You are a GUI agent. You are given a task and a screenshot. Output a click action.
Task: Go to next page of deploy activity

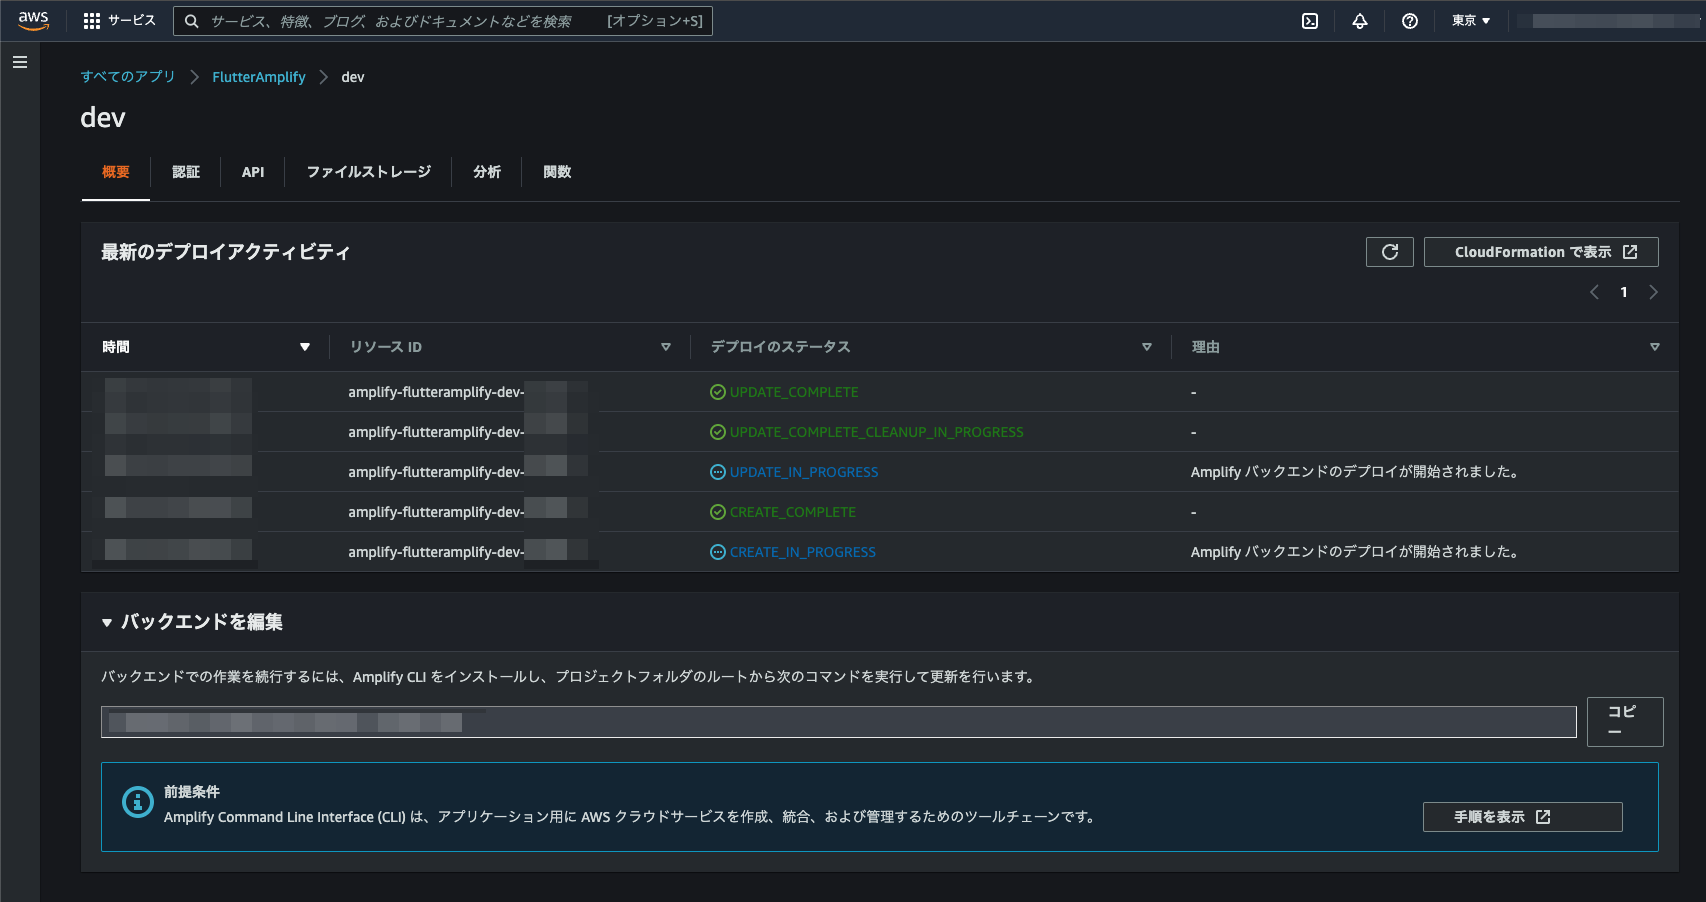[1653, 292]
